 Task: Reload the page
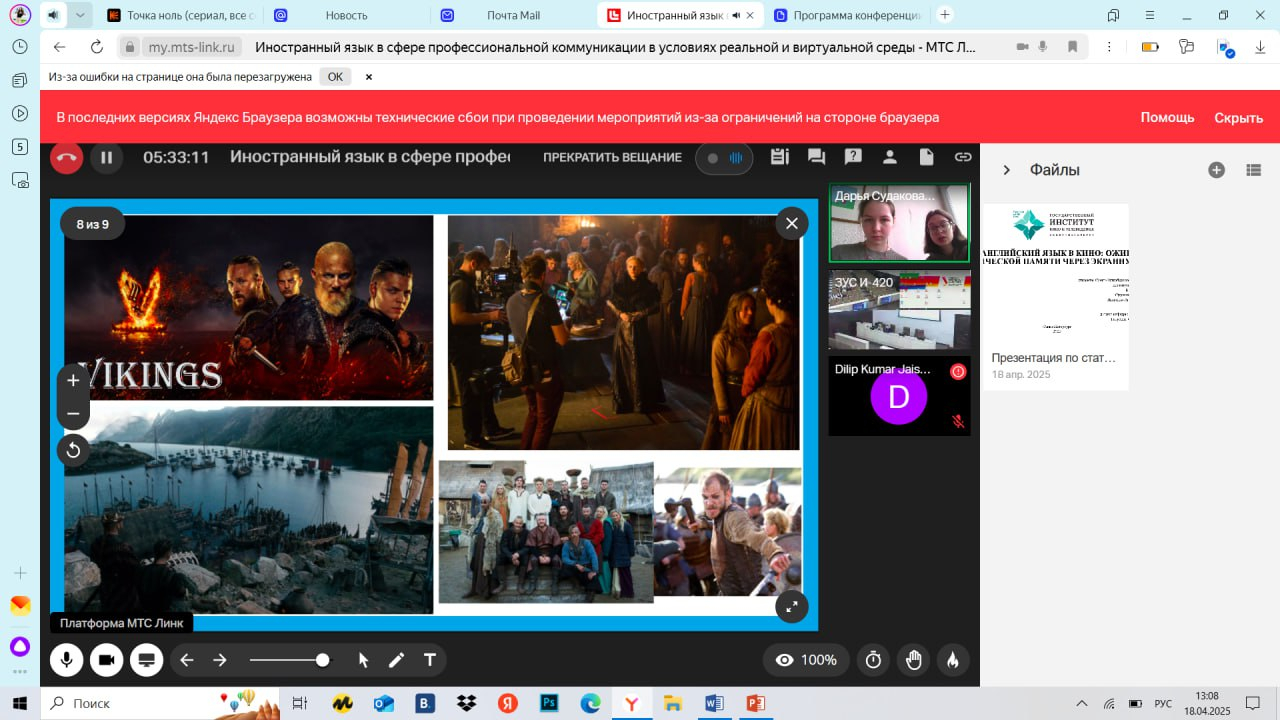click(x=97, y=47)
